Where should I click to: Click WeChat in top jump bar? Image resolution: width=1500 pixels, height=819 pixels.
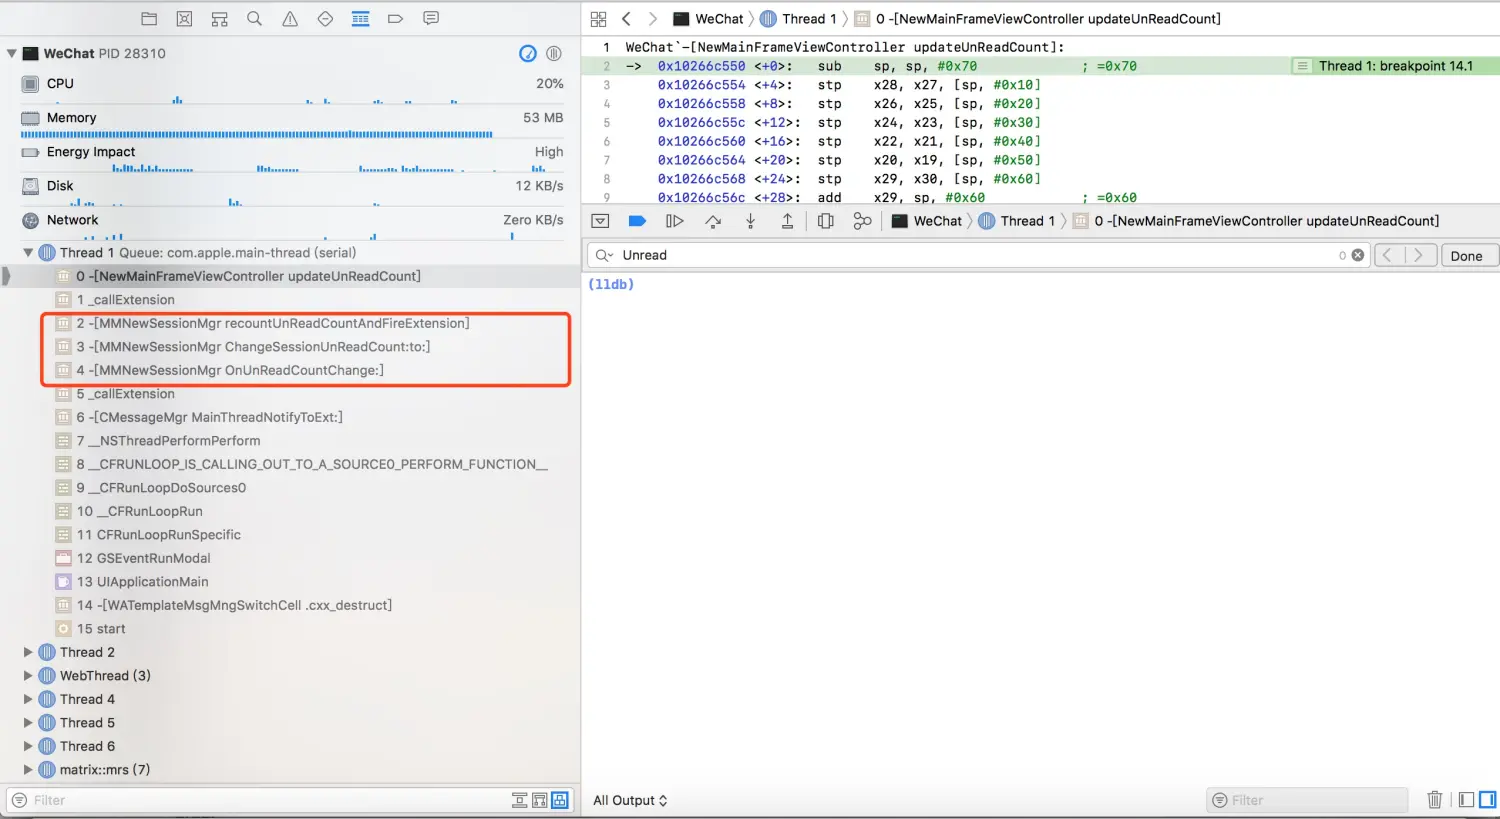708,19
